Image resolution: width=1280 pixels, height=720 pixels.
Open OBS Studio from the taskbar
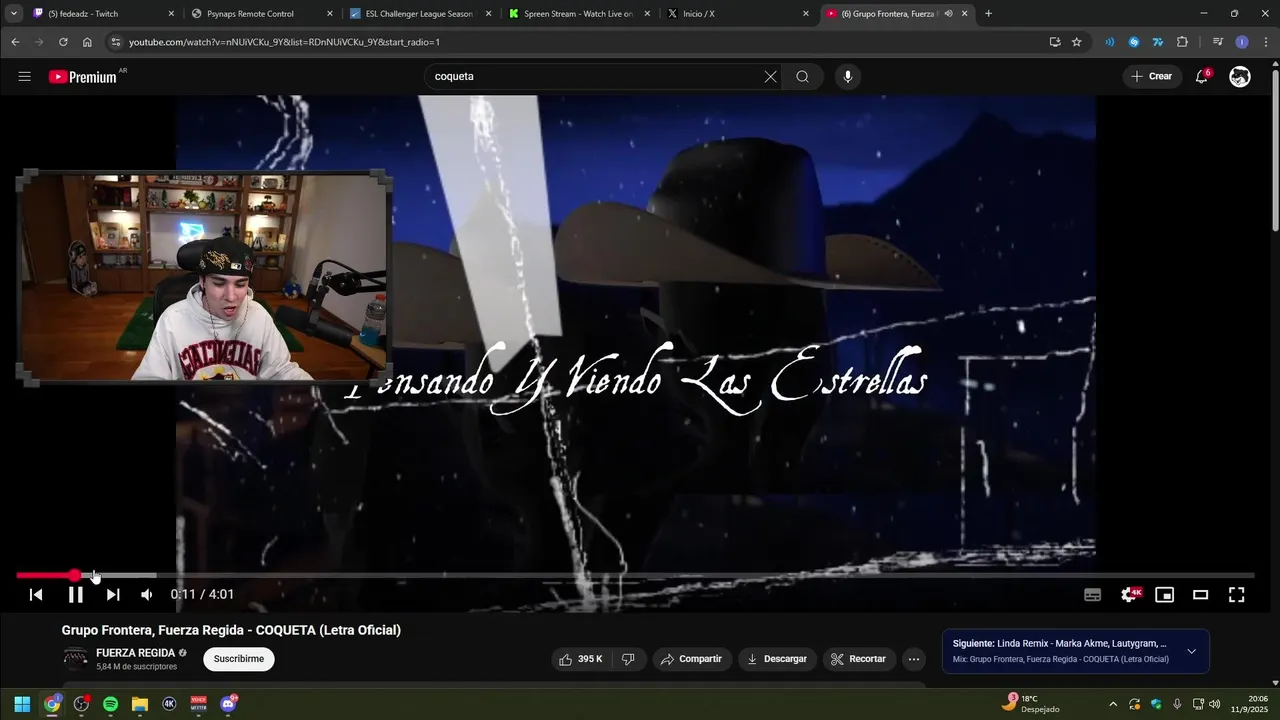(x=81, y=704)
